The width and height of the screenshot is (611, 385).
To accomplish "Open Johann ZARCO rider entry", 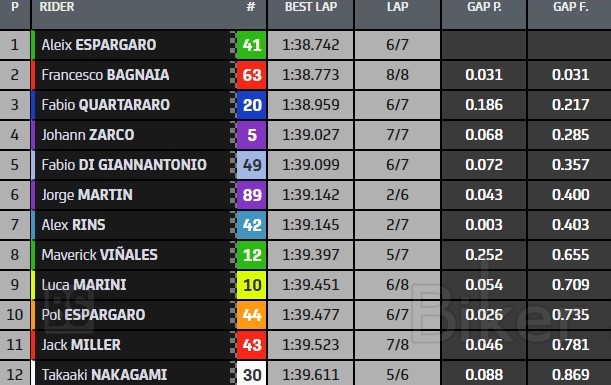I will tap(88, 135).
